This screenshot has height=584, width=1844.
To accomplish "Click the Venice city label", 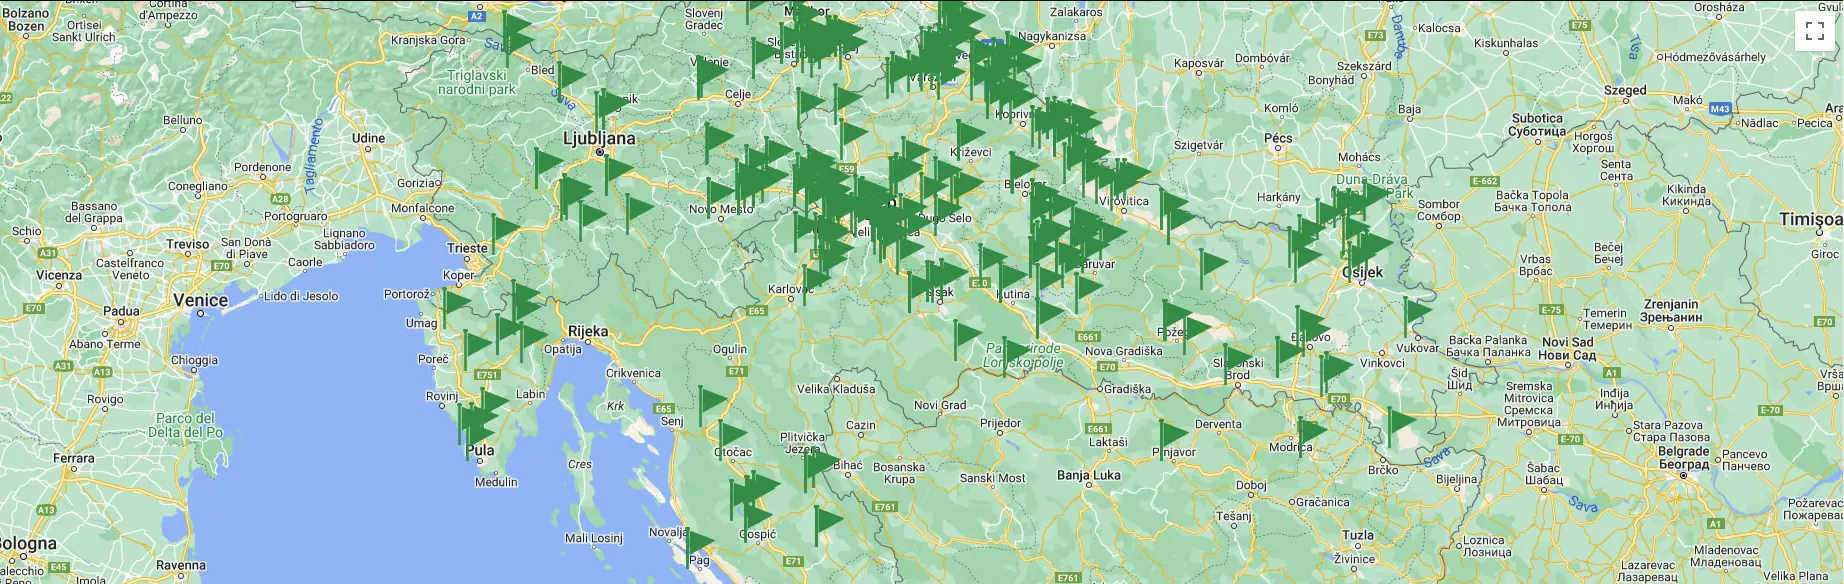I will [x=200, y=300].
